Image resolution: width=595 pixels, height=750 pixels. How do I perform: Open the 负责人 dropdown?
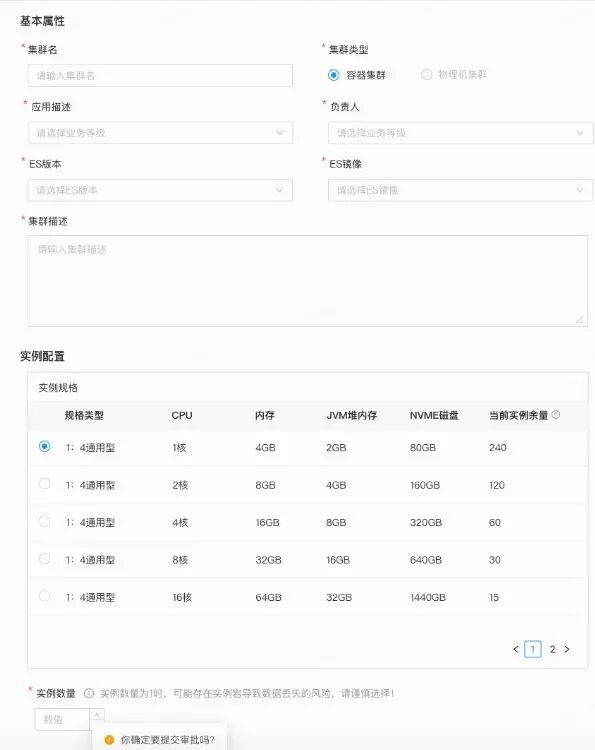pyautogui.click(x=460, y=132)
